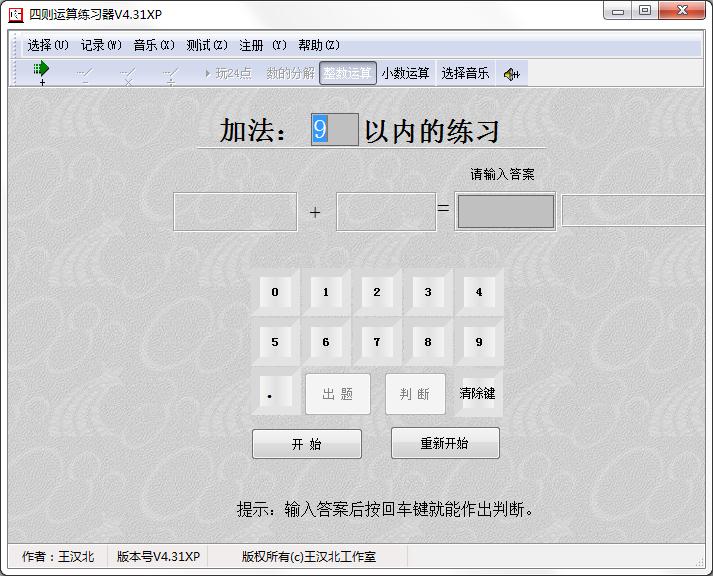This screenshot has width=713, height=576.
Task: Open the 选择 menu
Action: point(47,45)
